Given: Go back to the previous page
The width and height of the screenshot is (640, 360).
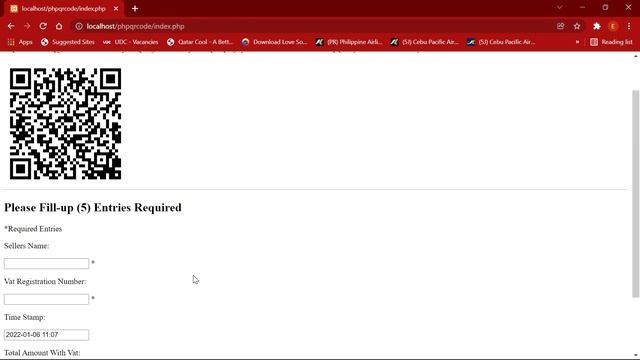Looking at the screenshot, I should 11,26.
